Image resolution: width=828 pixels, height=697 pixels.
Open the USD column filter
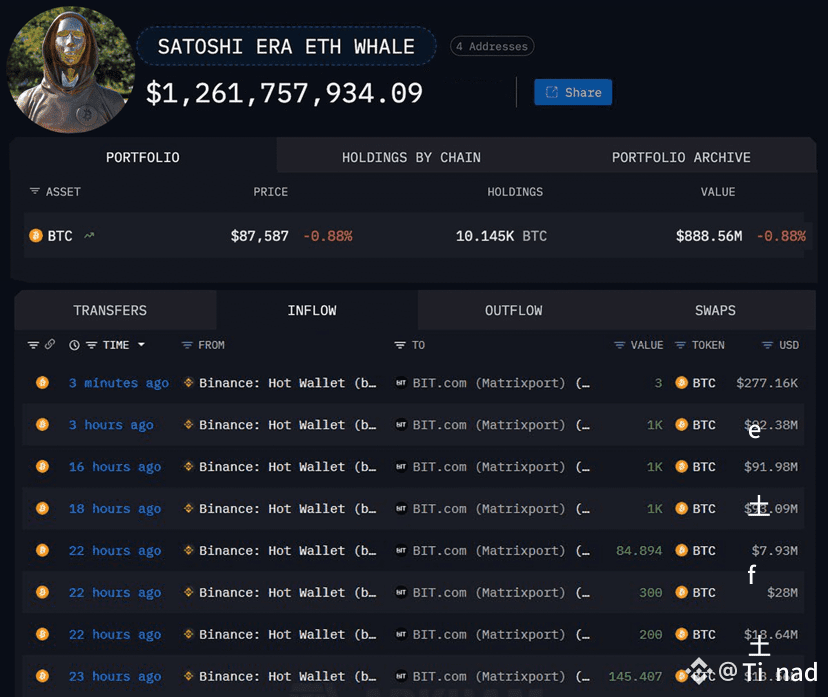coord(767,345)
